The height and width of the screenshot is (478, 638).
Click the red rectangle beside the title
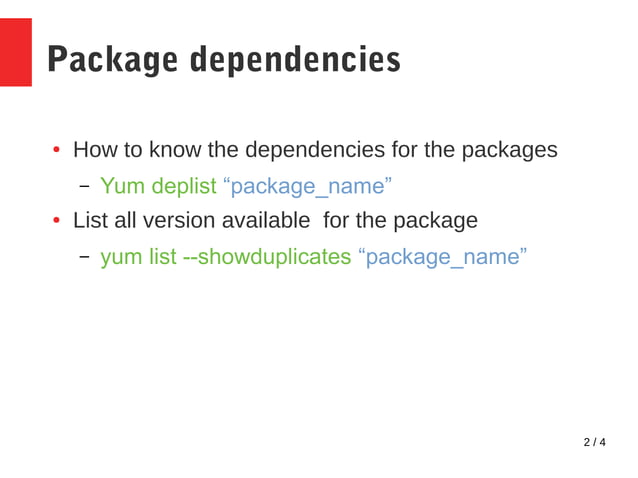click(x=16, y=52)
